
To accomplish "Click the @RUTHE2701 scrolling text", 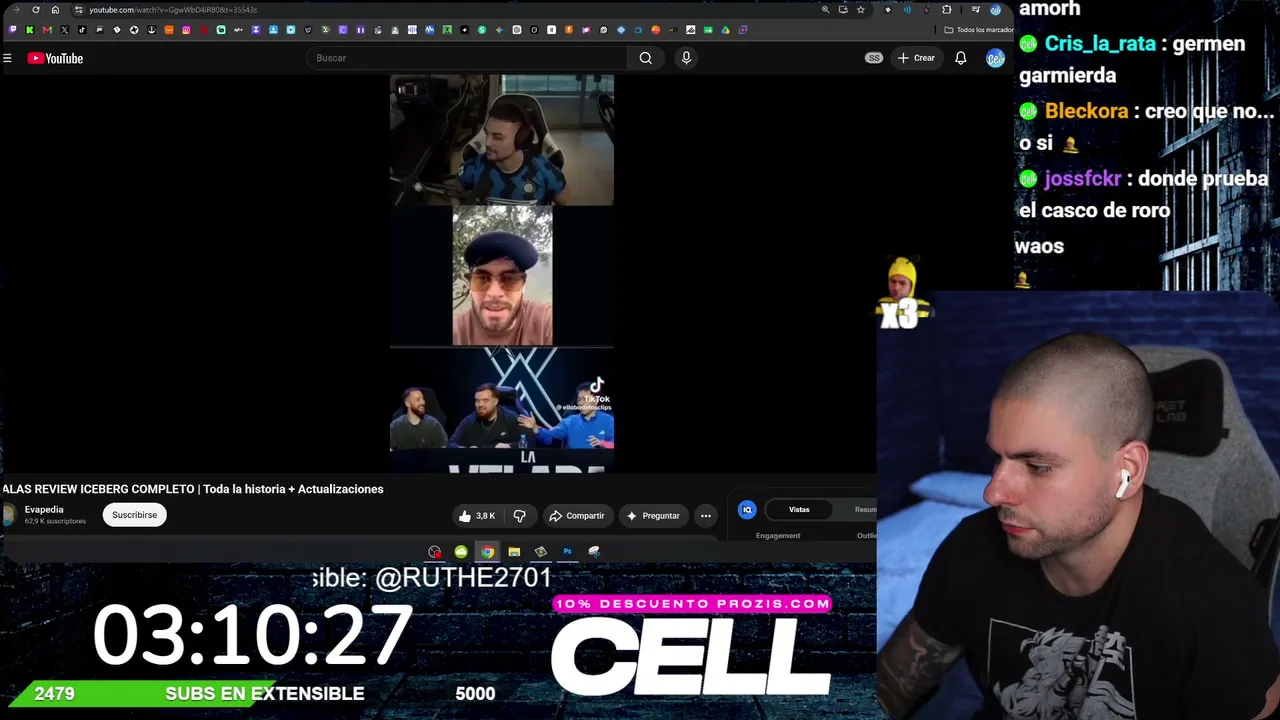I will (463, 578).
